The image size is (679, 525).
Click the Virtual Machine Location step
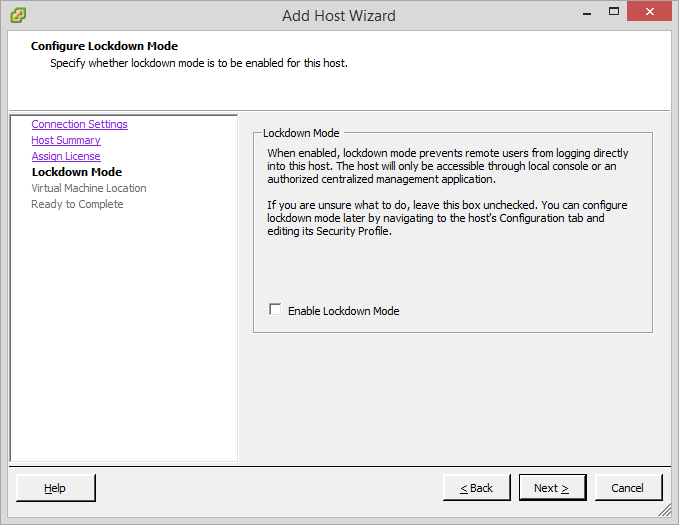point(88,188)
